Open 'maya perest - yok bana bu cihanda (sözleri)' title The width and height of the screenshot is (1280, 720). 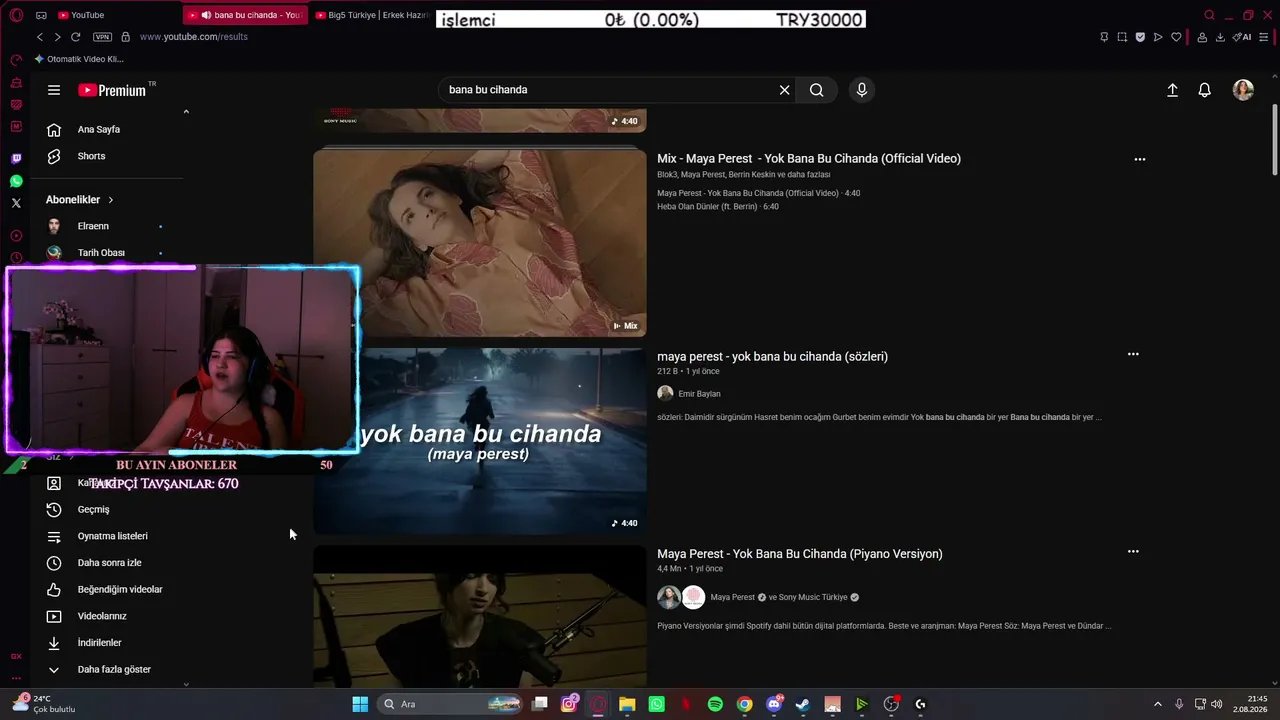click(772, 356)
